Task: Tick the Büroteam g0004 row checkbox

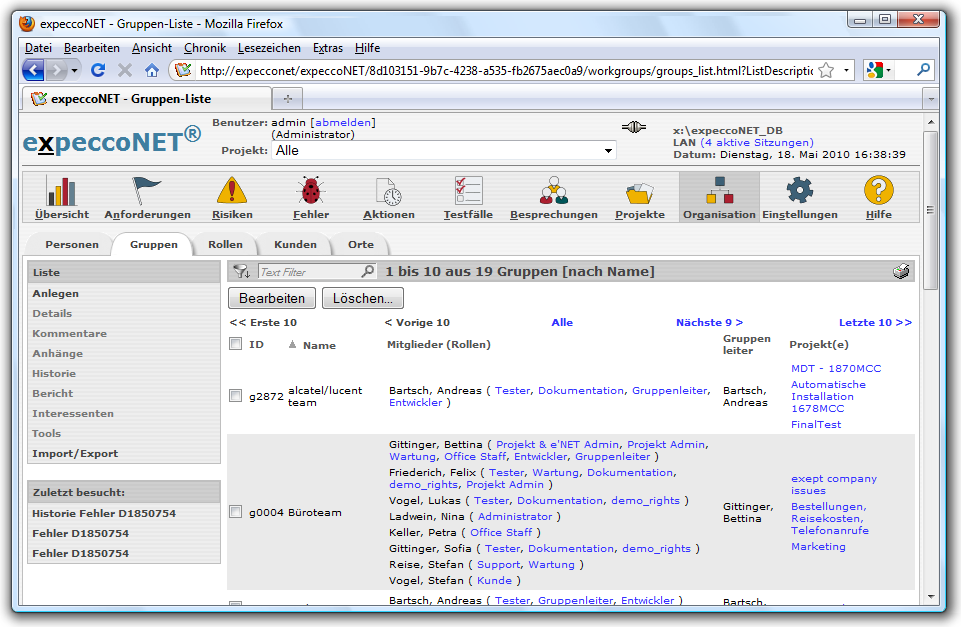Action: coord(236,512)
